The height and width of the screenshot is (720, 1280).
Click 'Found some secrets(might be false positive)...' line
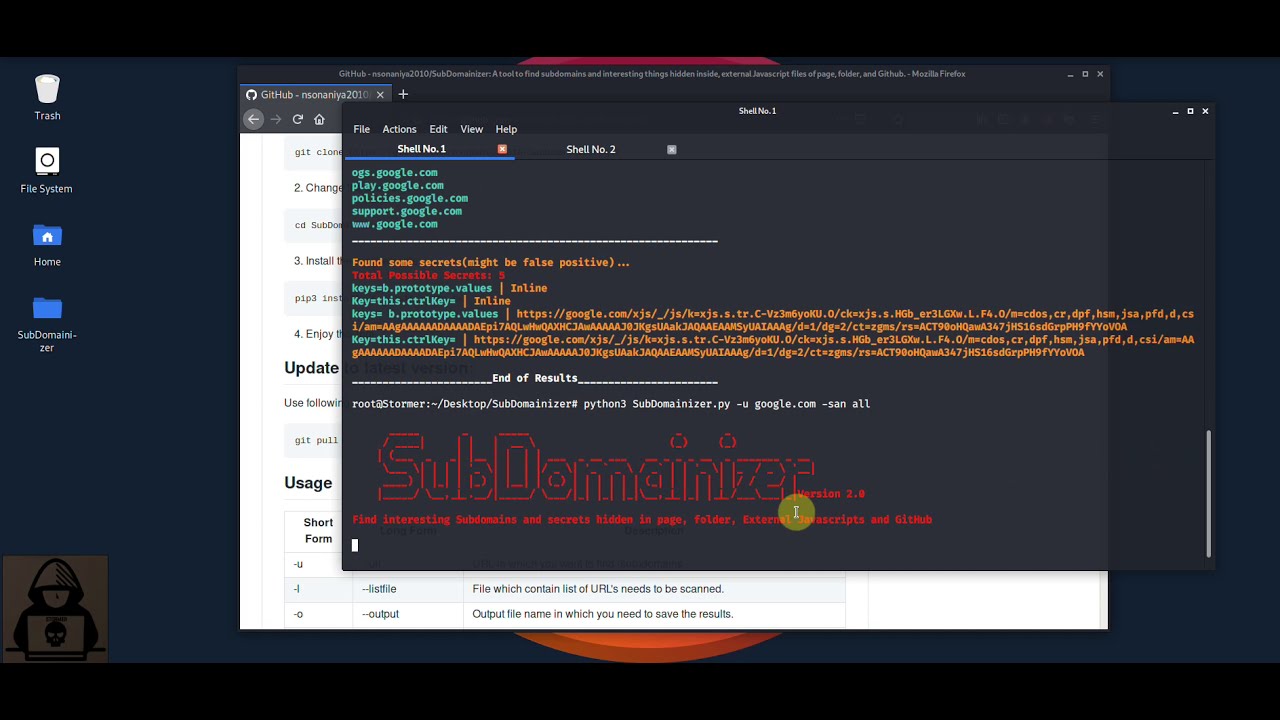491,262
